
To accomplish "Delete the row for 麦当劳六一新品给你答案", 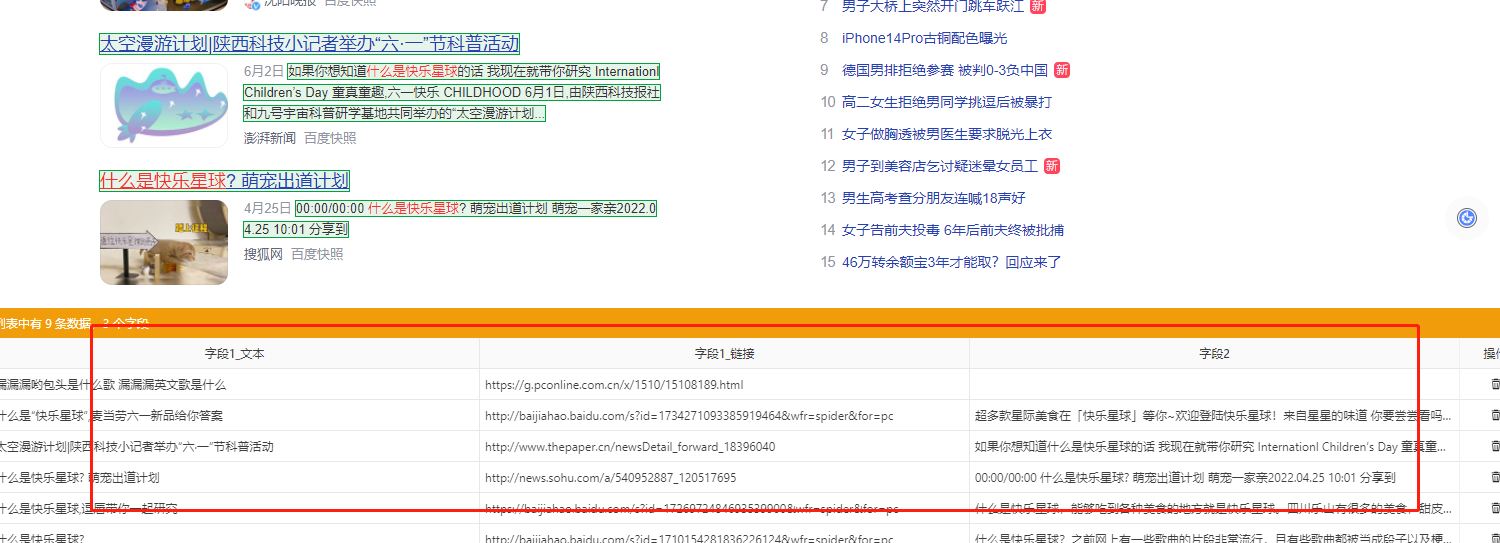I will pos(1495,415).
